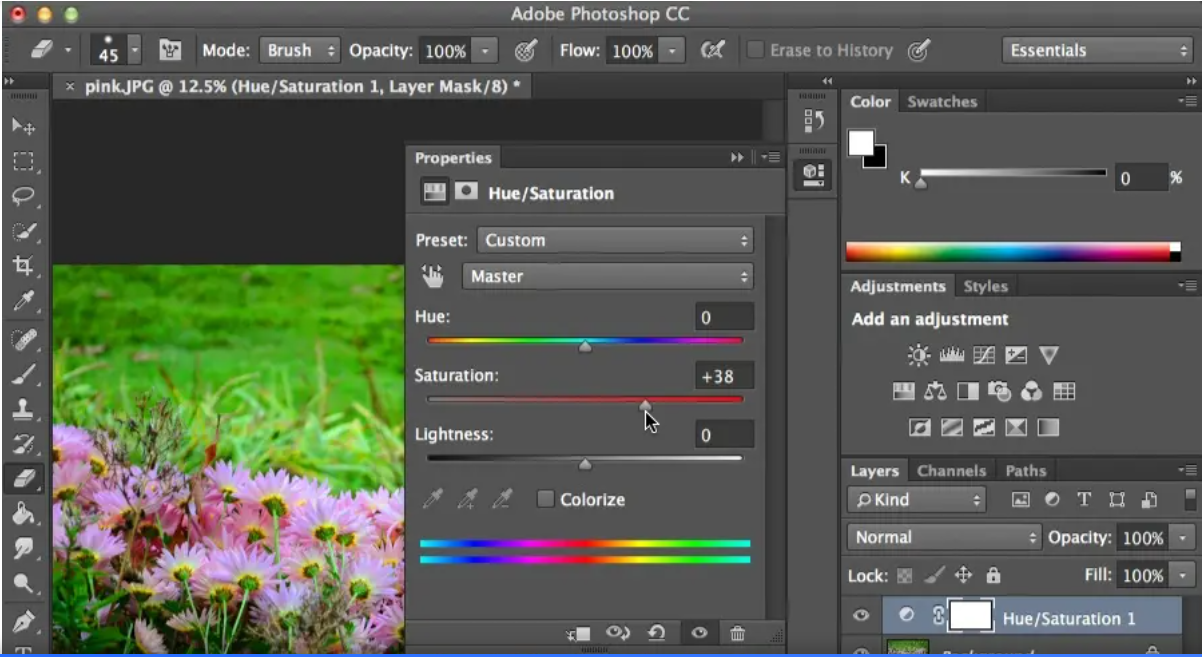Click the on-image adjustment hand tool
This screenshot has height=657, width=1202.
[433, 276]
